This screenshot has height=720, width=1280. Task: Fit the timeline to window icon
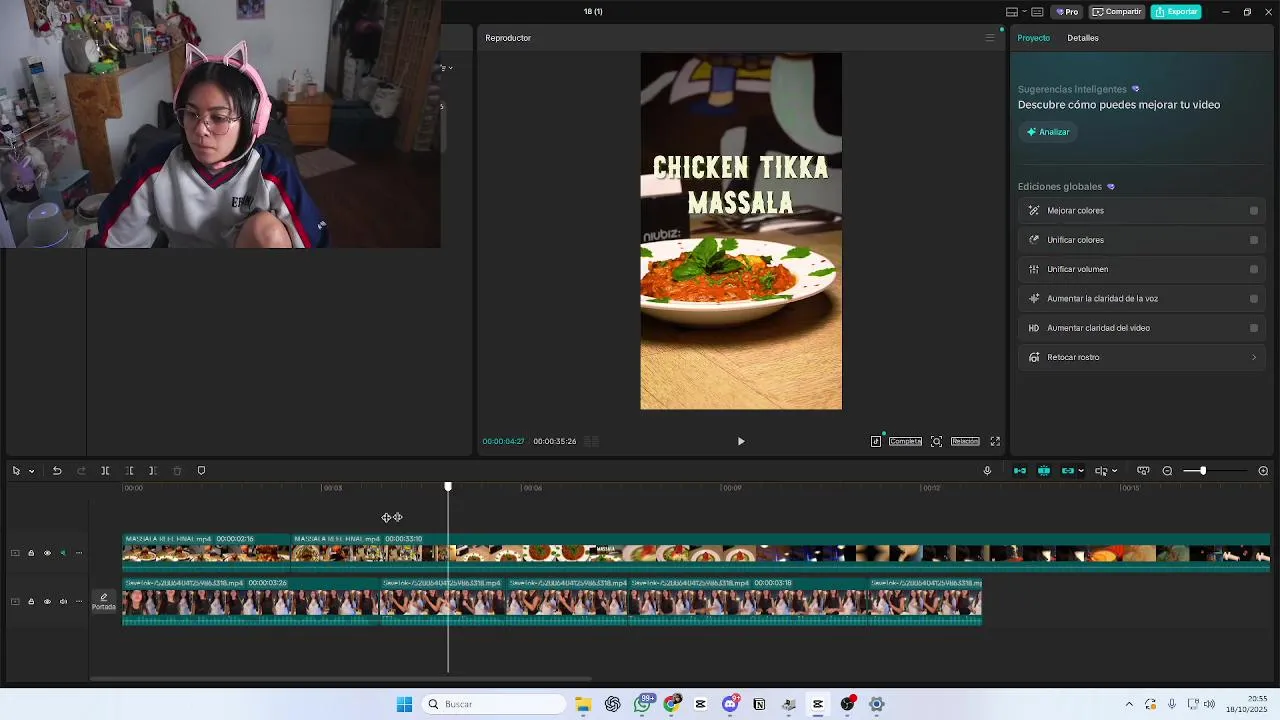pos(1143,471)
